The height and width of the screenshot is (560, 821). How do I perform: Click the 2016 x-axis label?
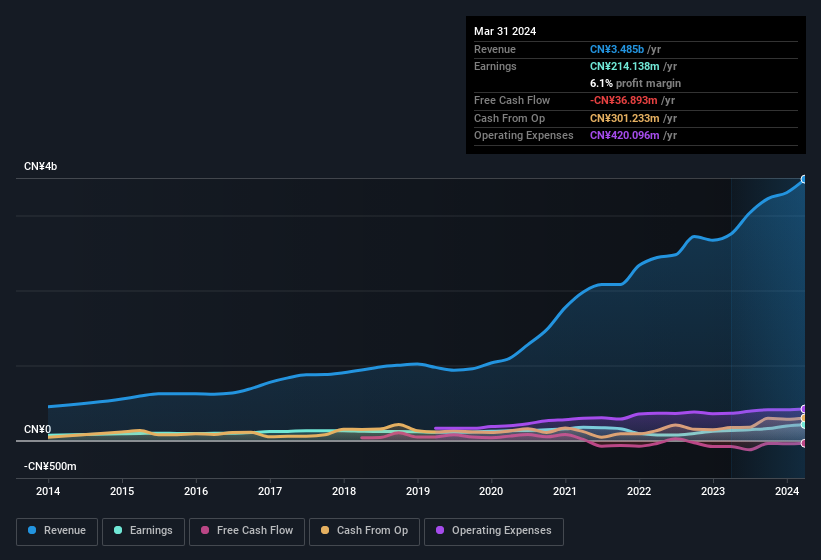pos(196,491)
